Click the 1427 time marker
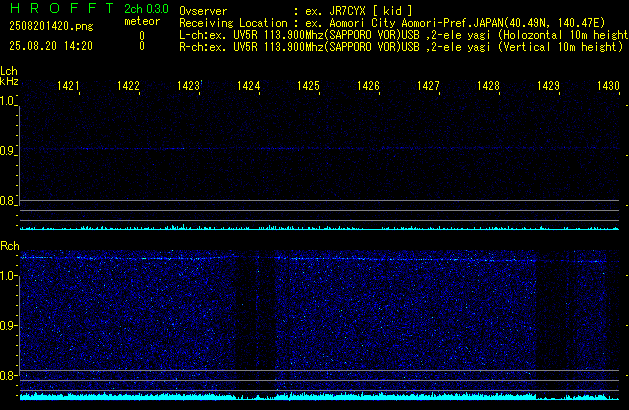This screenshot has height=410, width=629. [x=428, y=86]
